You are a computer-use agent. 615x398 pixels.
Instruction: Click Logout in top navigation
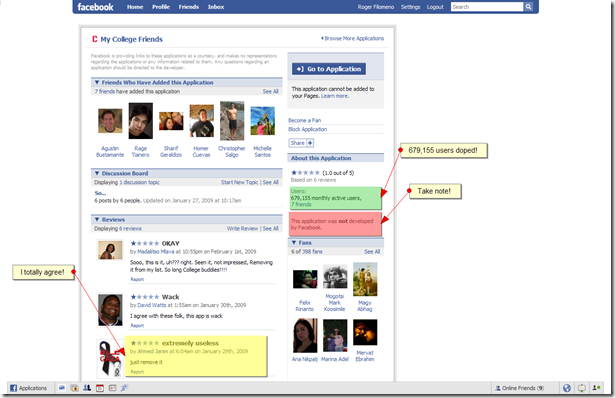pos(435,7)
